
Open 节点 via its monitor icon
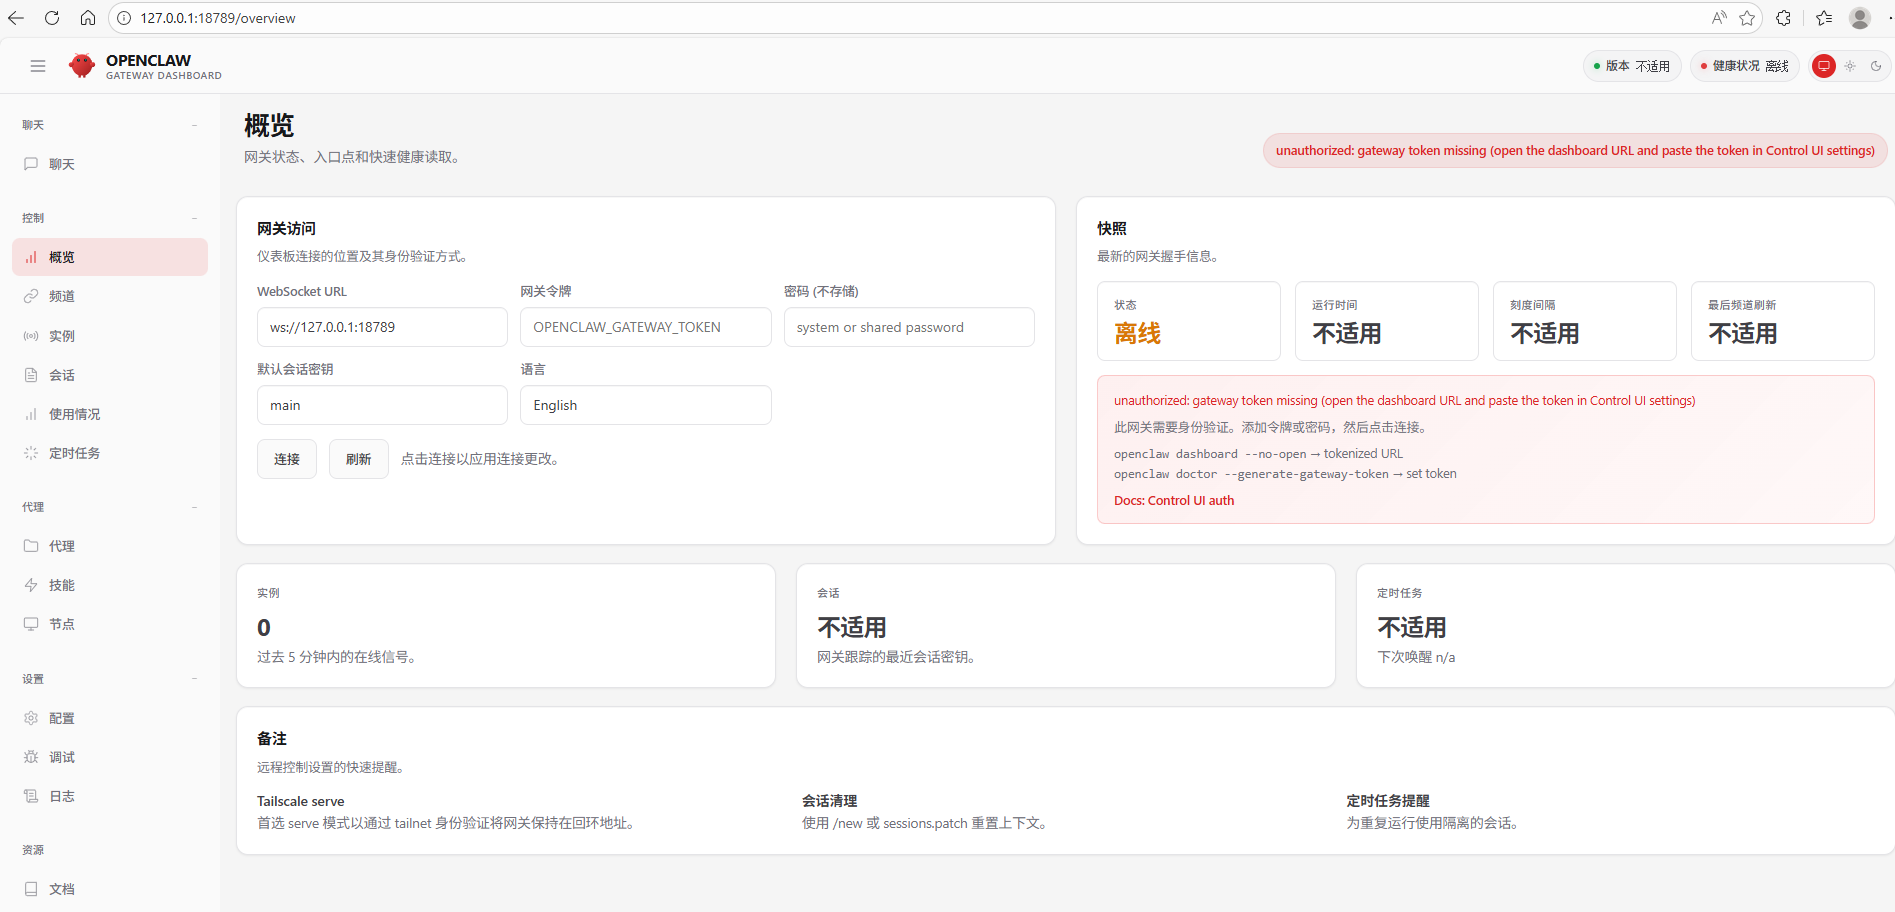click(x=31, y=624)
